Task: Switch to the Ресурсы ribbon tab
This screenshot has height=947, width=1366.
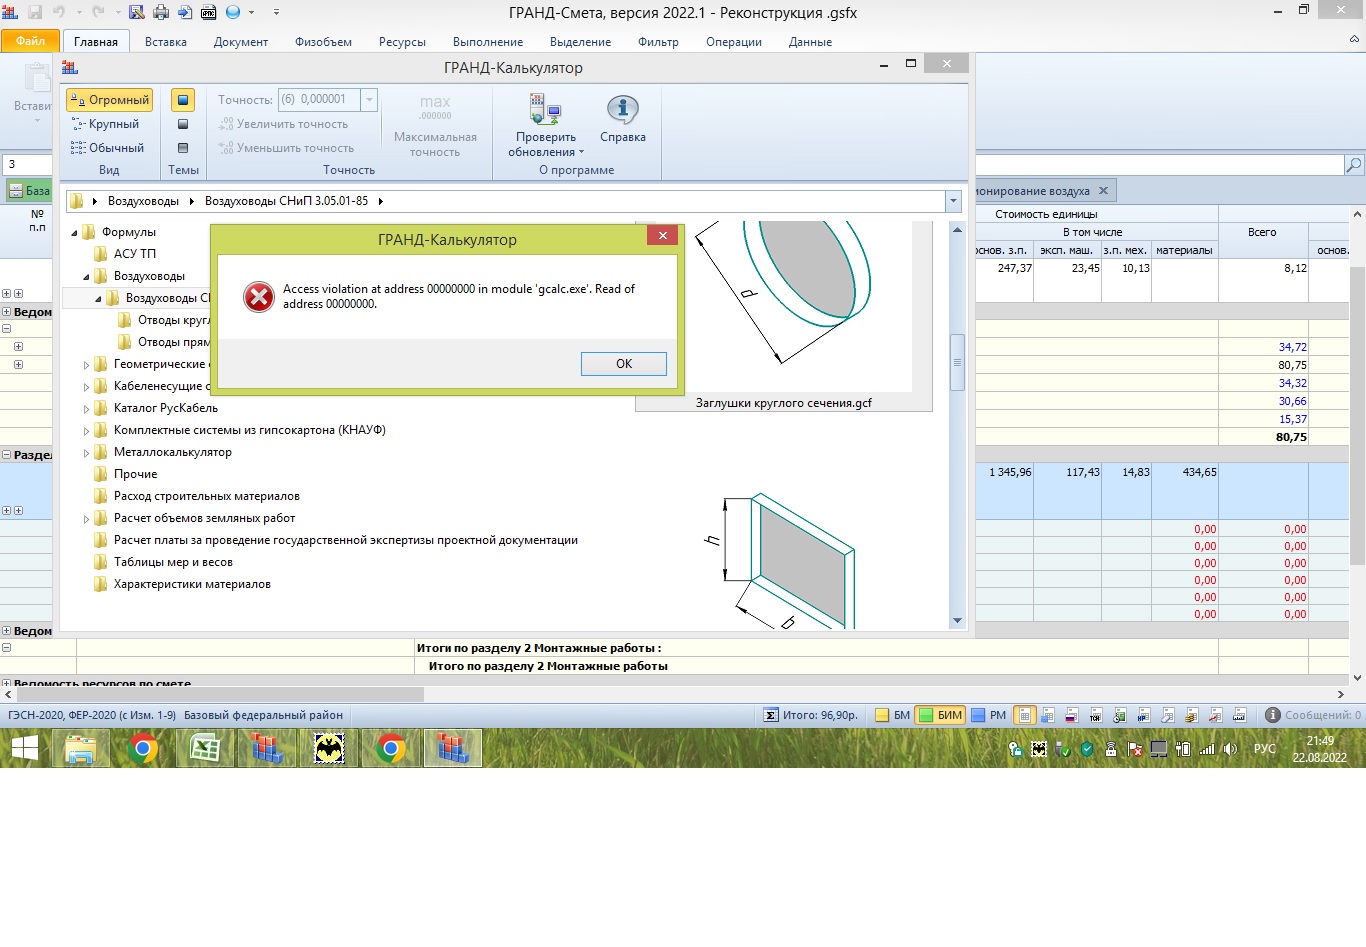Action: [402, 42]
